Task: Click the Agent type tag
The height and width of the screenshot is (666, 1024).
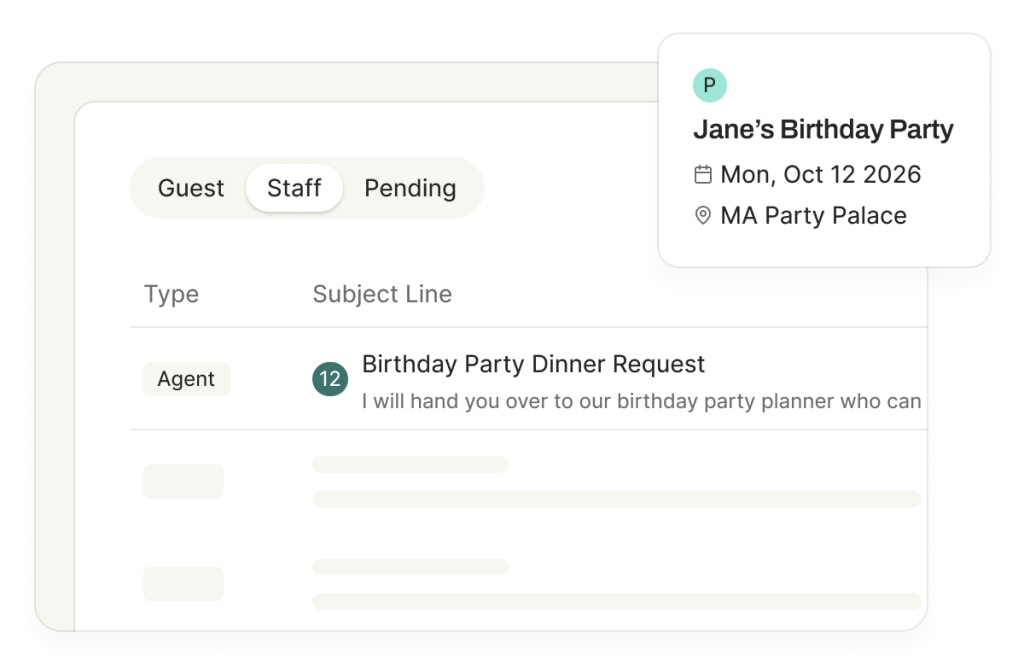Action: (x=186, y=379)
